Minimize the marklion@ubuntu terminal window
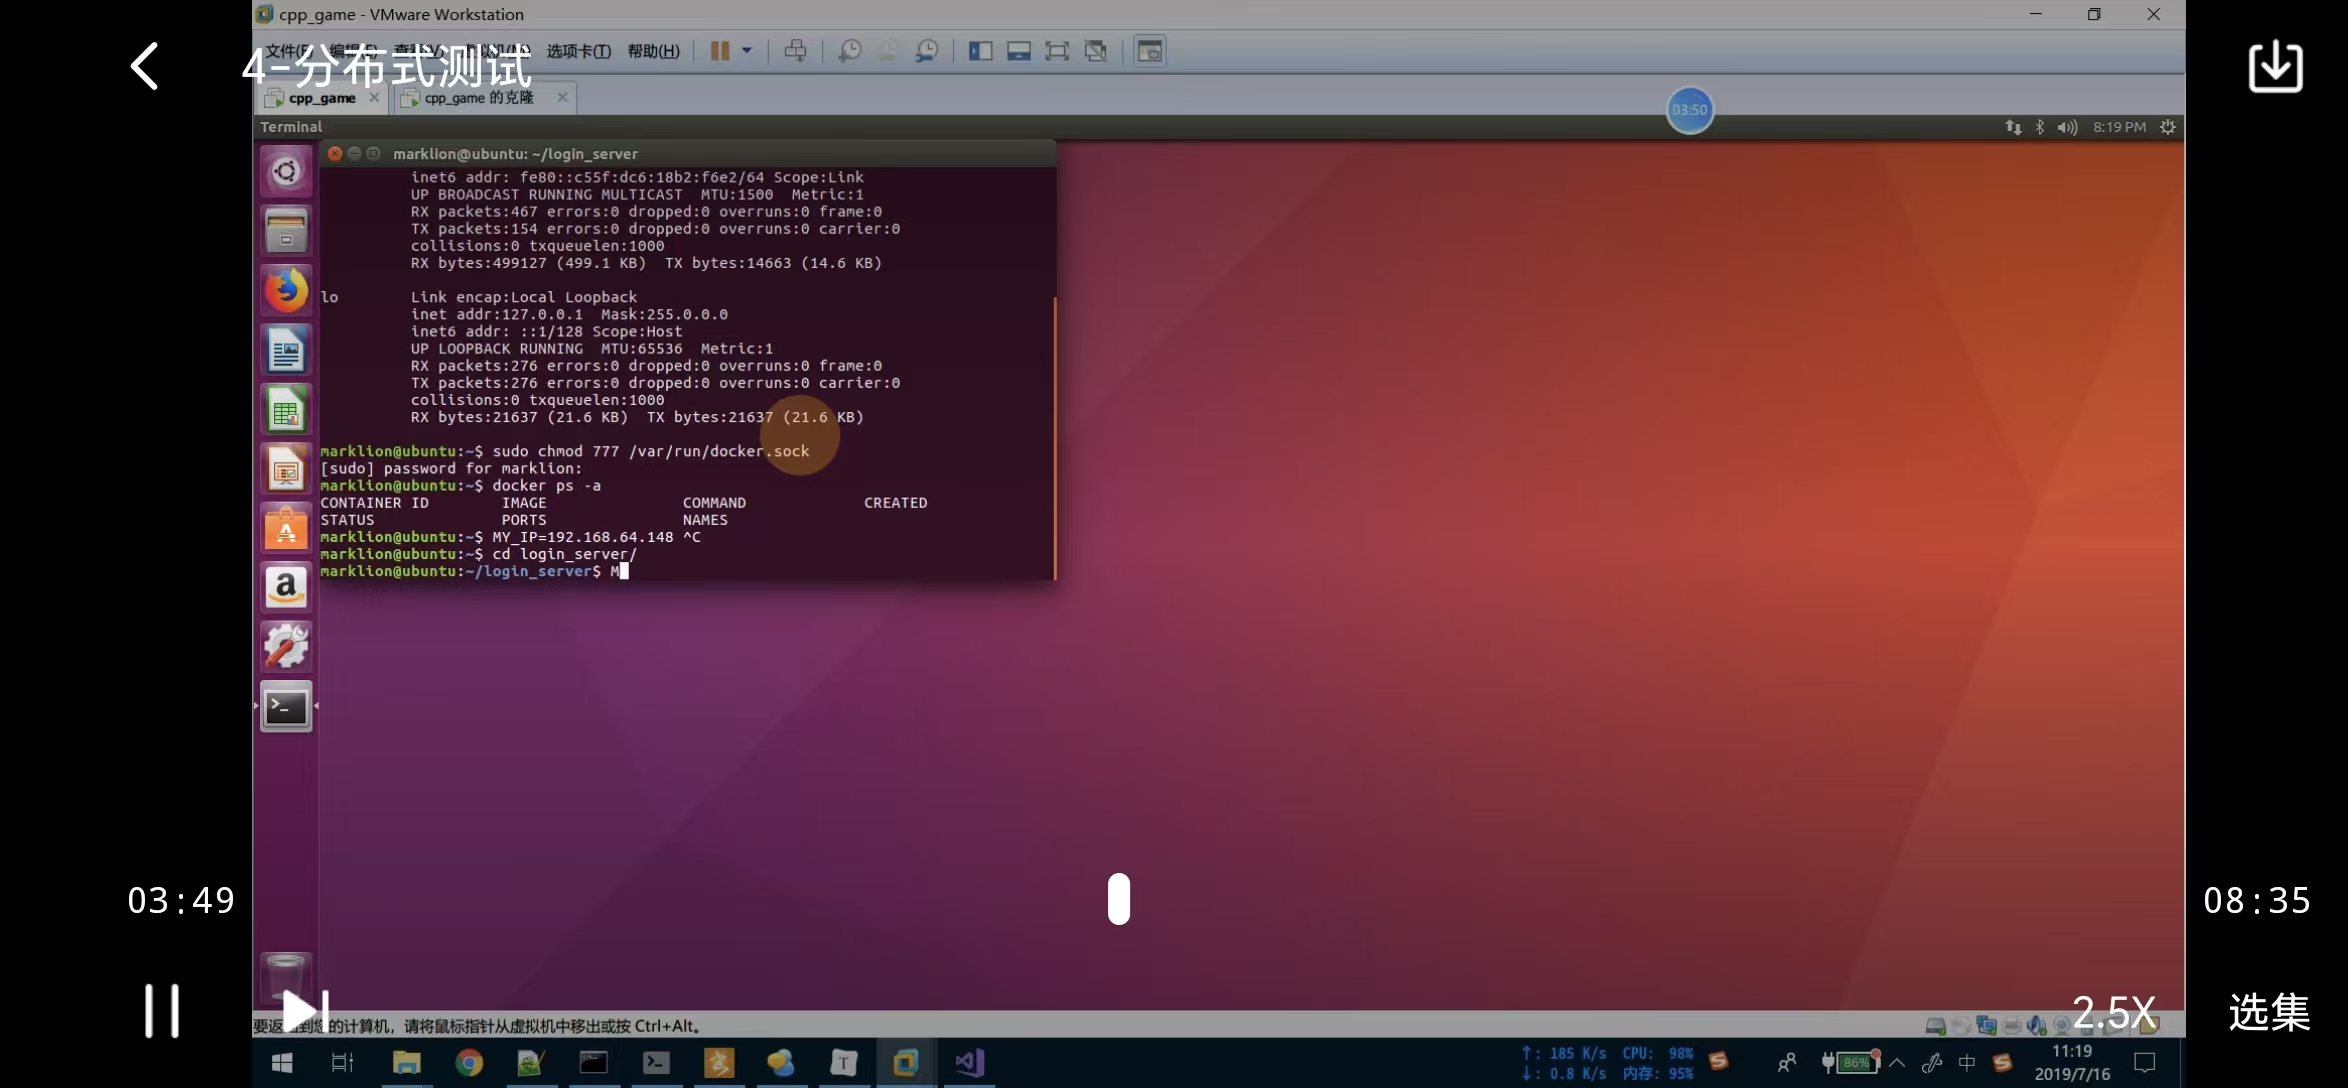This screenshot has width=2348, height=1088. tap(354, 153)
